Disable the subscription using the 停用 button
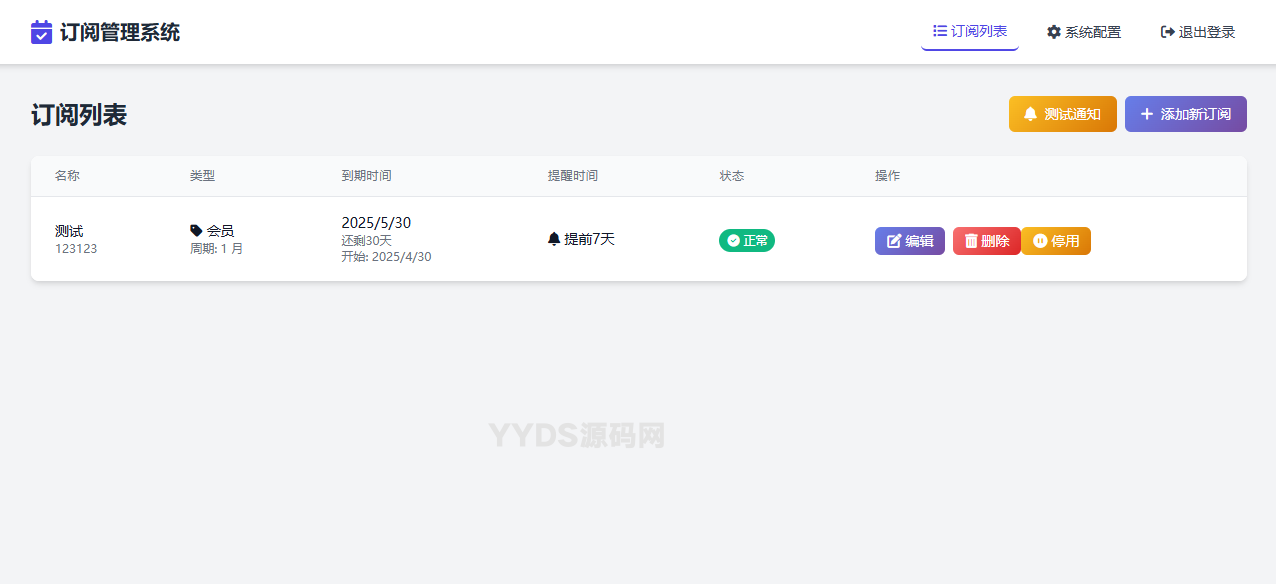1276x584 pixels. (x=1056, y=240)
